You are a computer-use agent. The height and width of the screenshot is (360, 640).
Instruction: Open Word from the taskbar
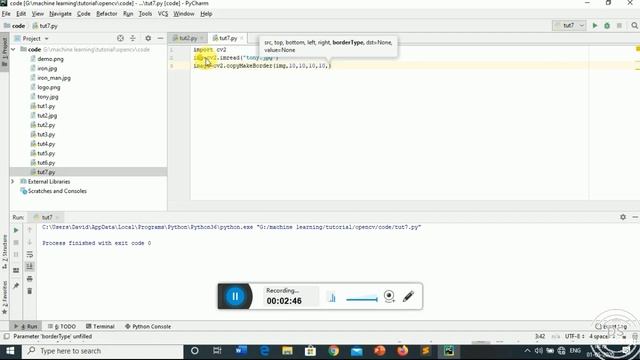tap(241, 351)
